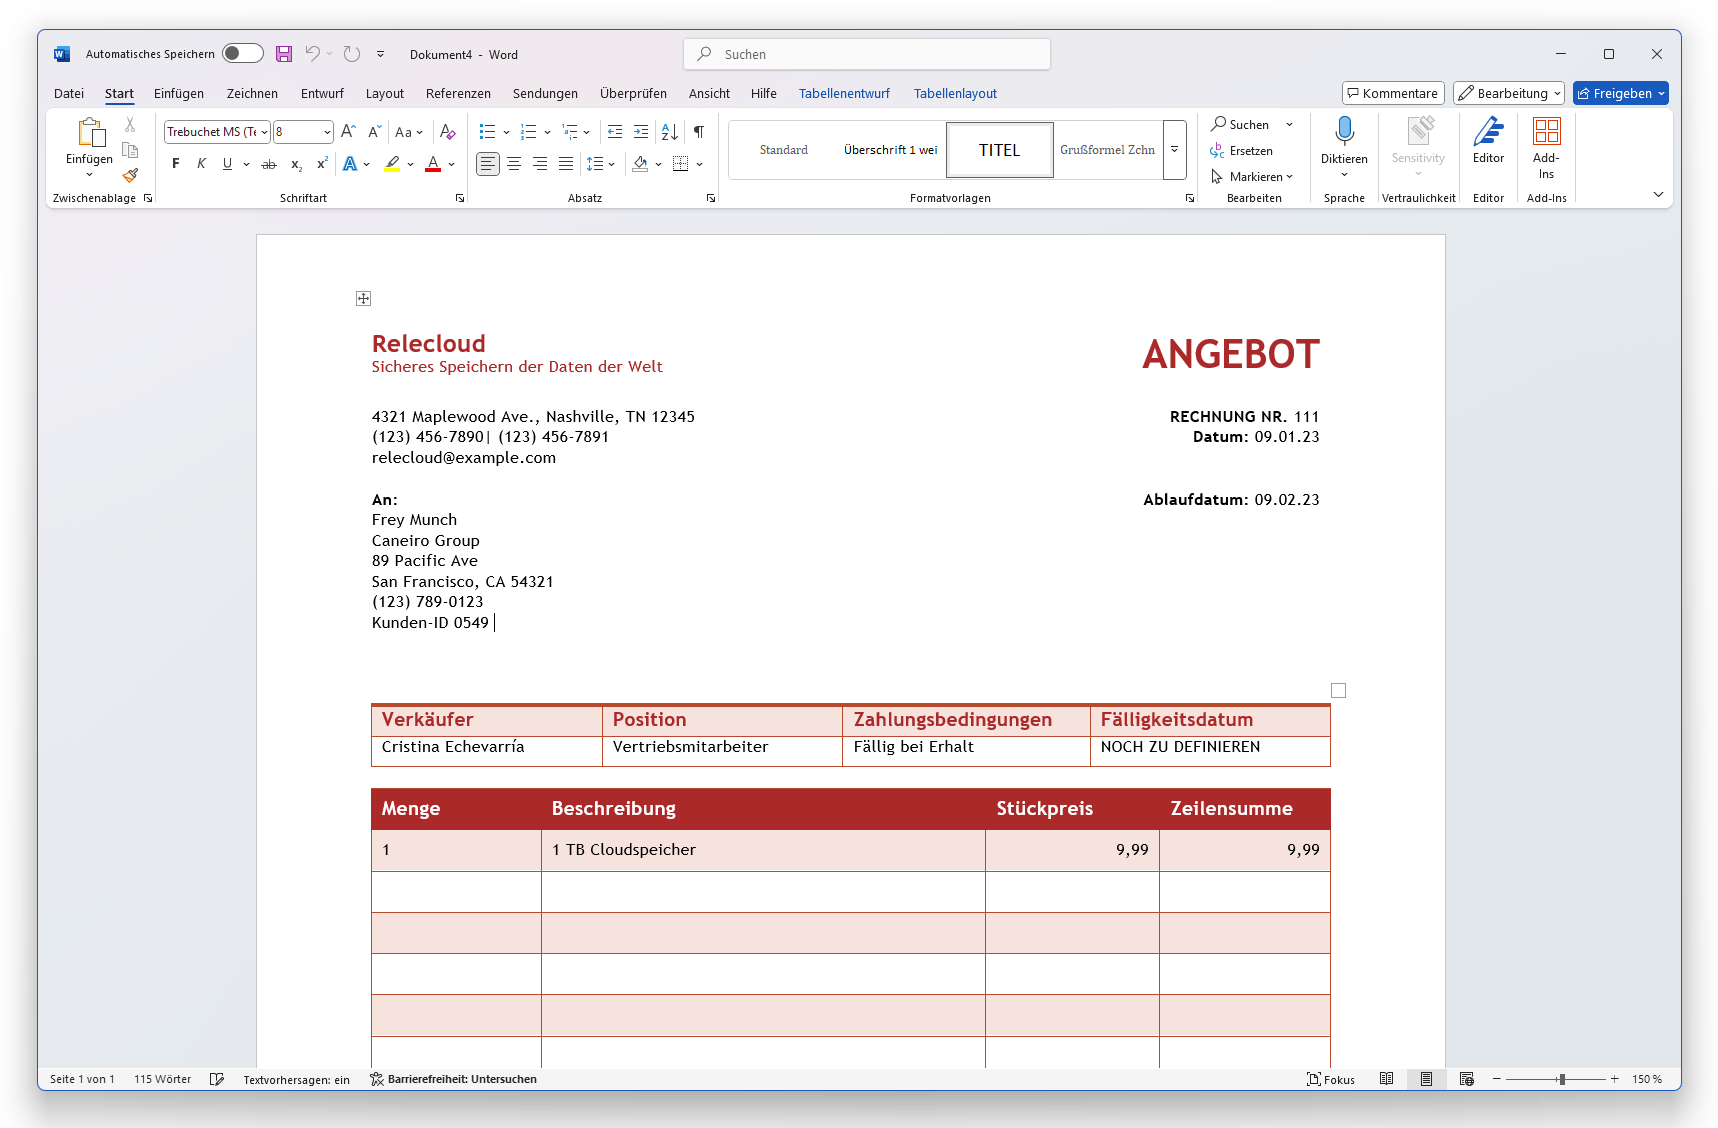Sort text with the A-Z sort icon
Viewport: 1718px width, 1128px height.
(x=670, y=132)
